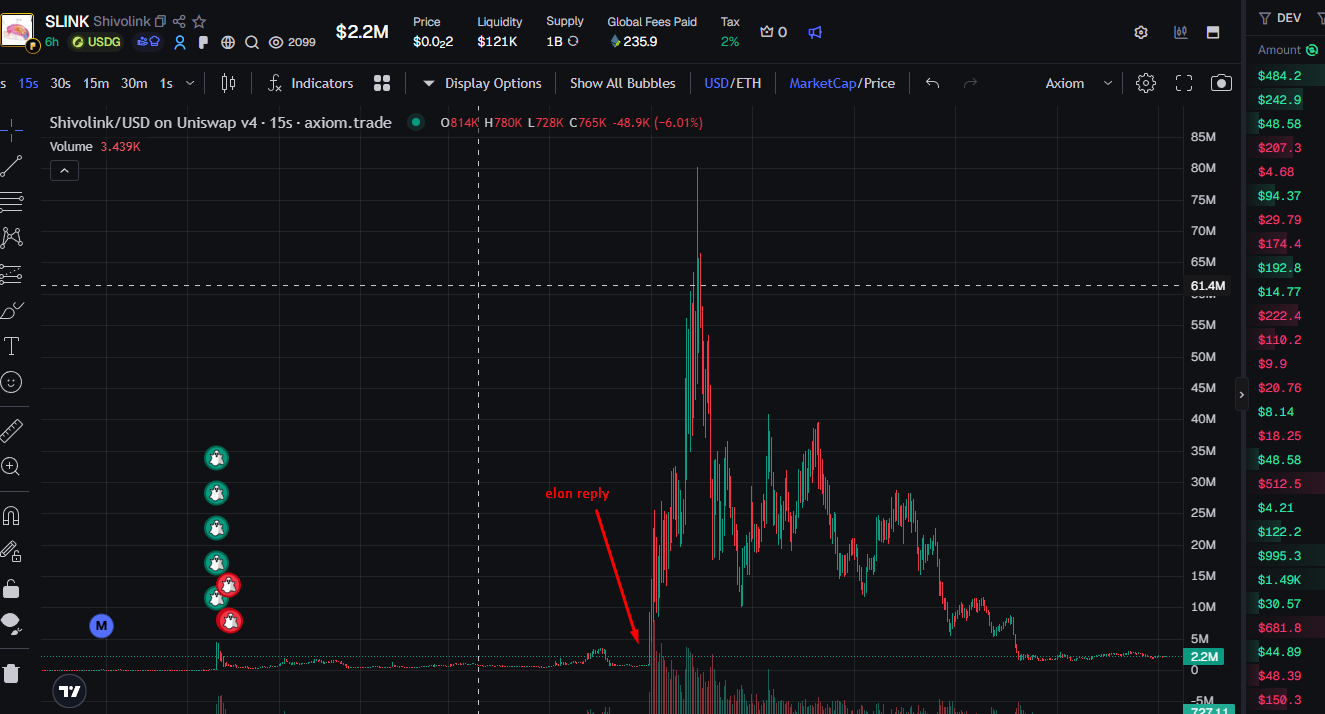
Task: Click the blue person icon under SLINK
Action: 180,42
